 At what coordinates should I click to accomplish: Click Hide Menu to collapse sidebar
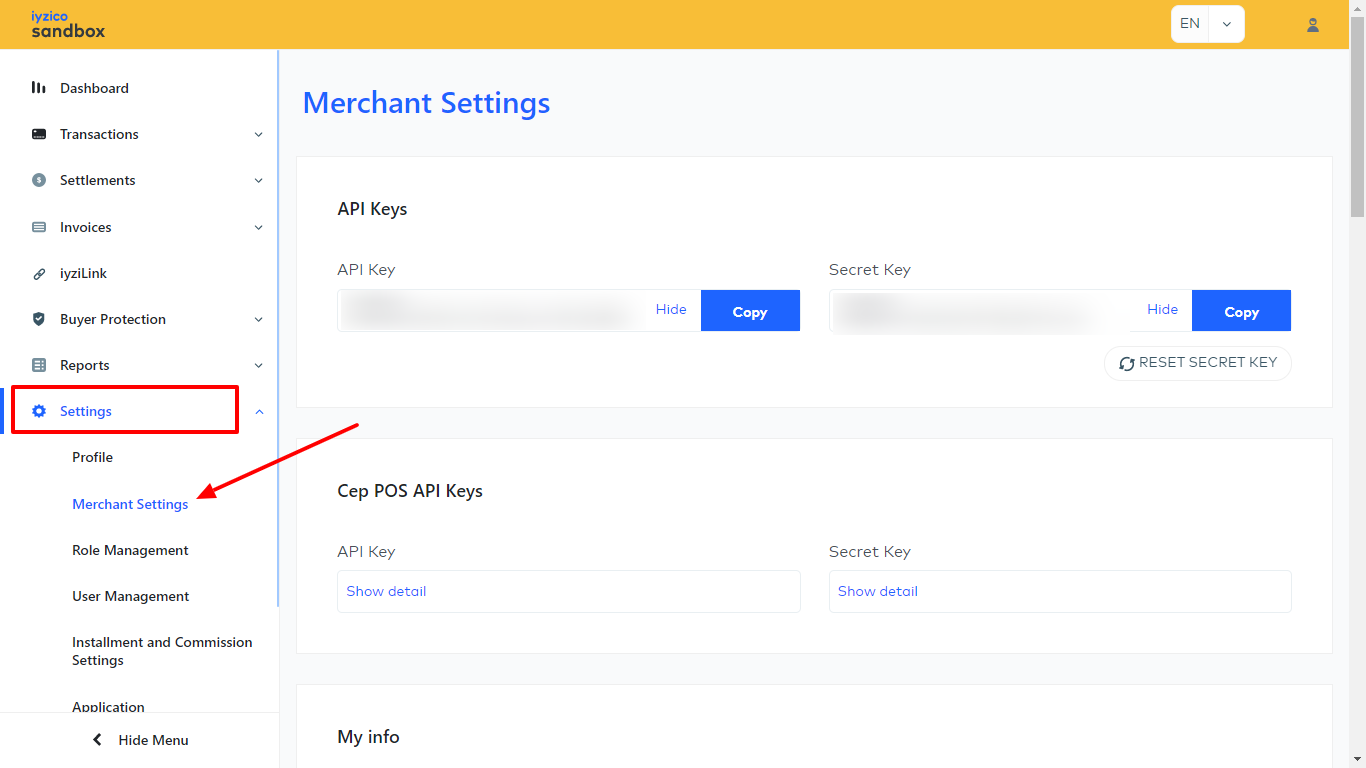[140, 740]
